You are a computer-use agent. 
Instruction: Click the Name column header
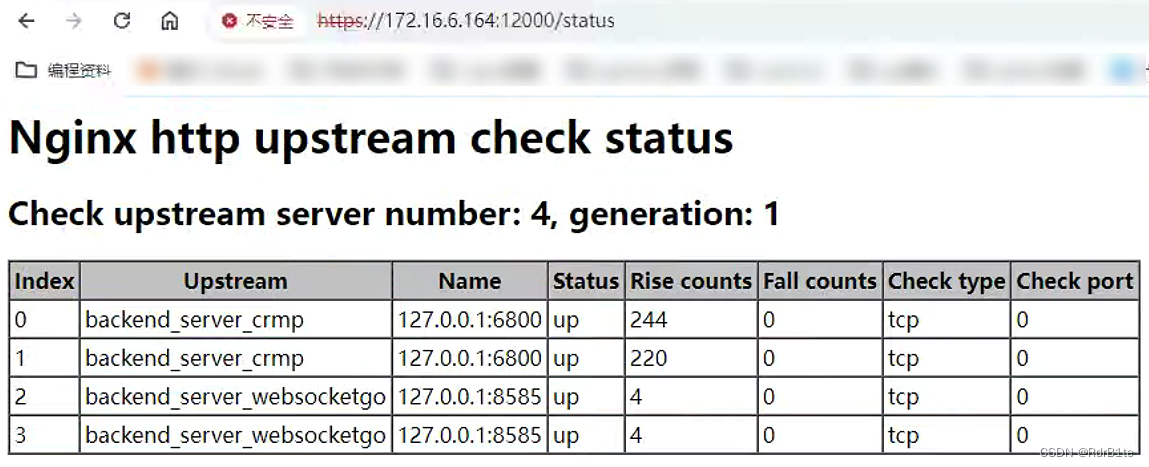[470, 281]
